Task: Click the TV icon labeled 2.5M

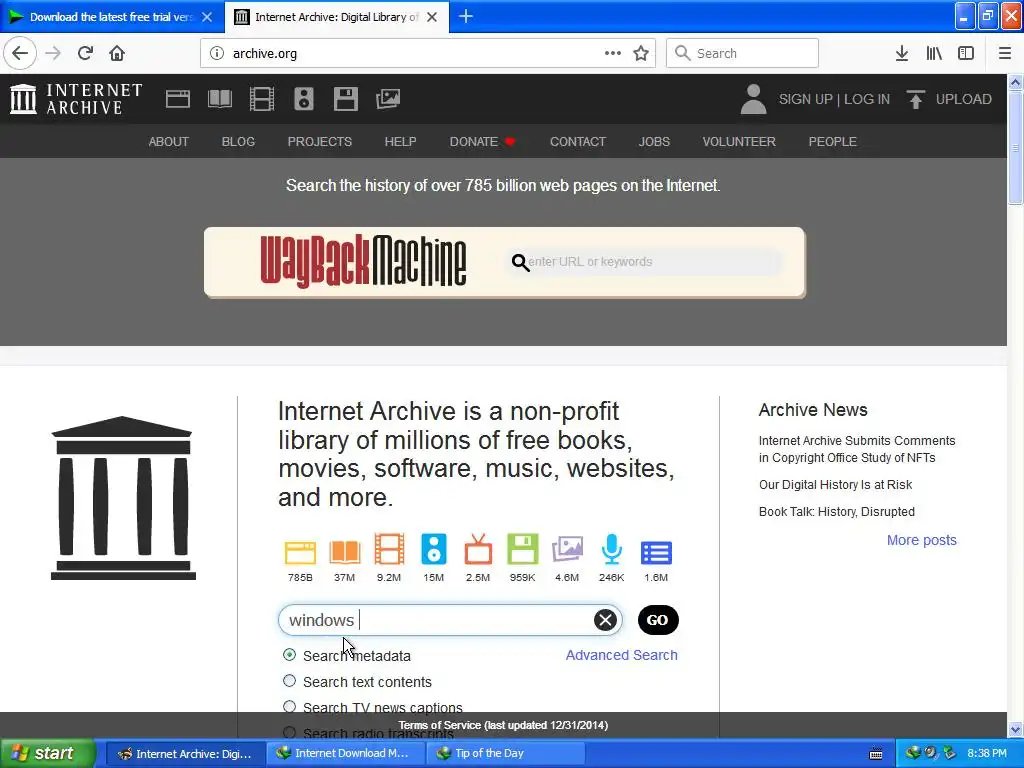Action: click(478, 549)
